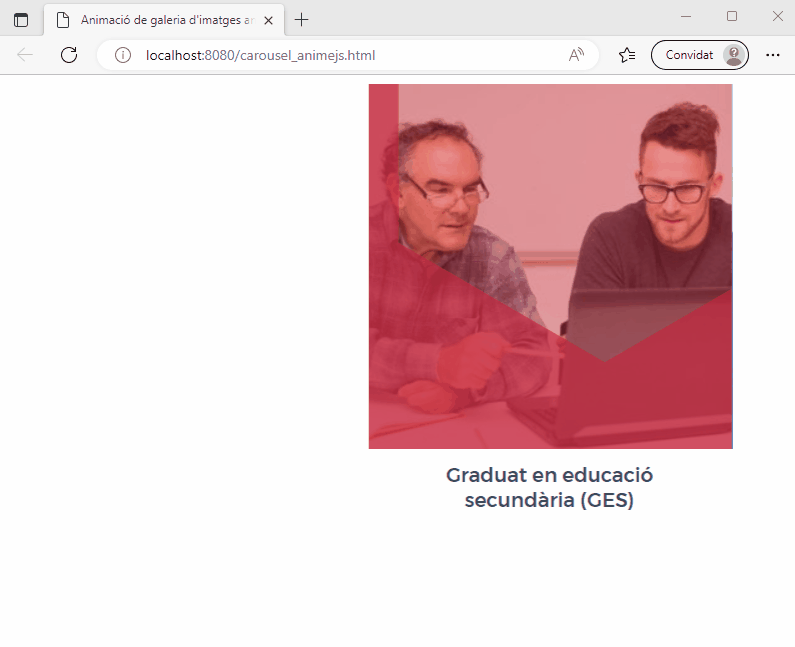View site information icon in the address bar
The height and width of the screenshot is (647, 795).
click(x=123, y=55)
